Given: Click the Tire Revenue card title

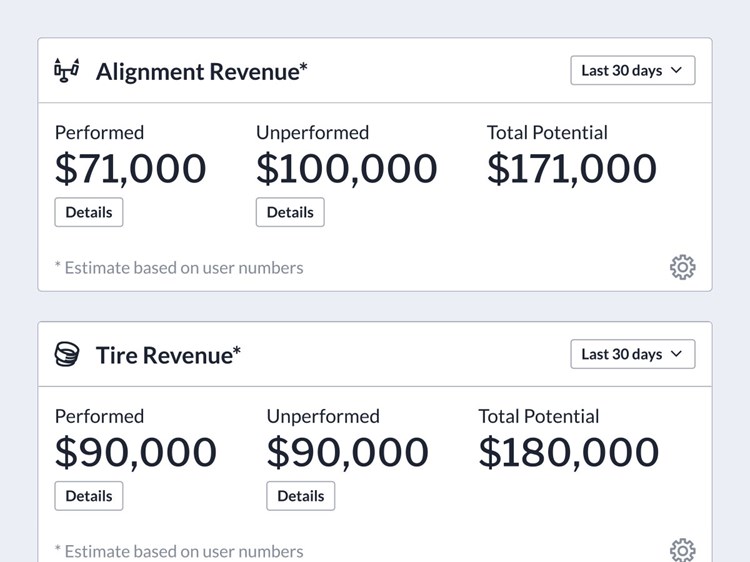Looking at the screenshot, I should [x=168, y=354].
